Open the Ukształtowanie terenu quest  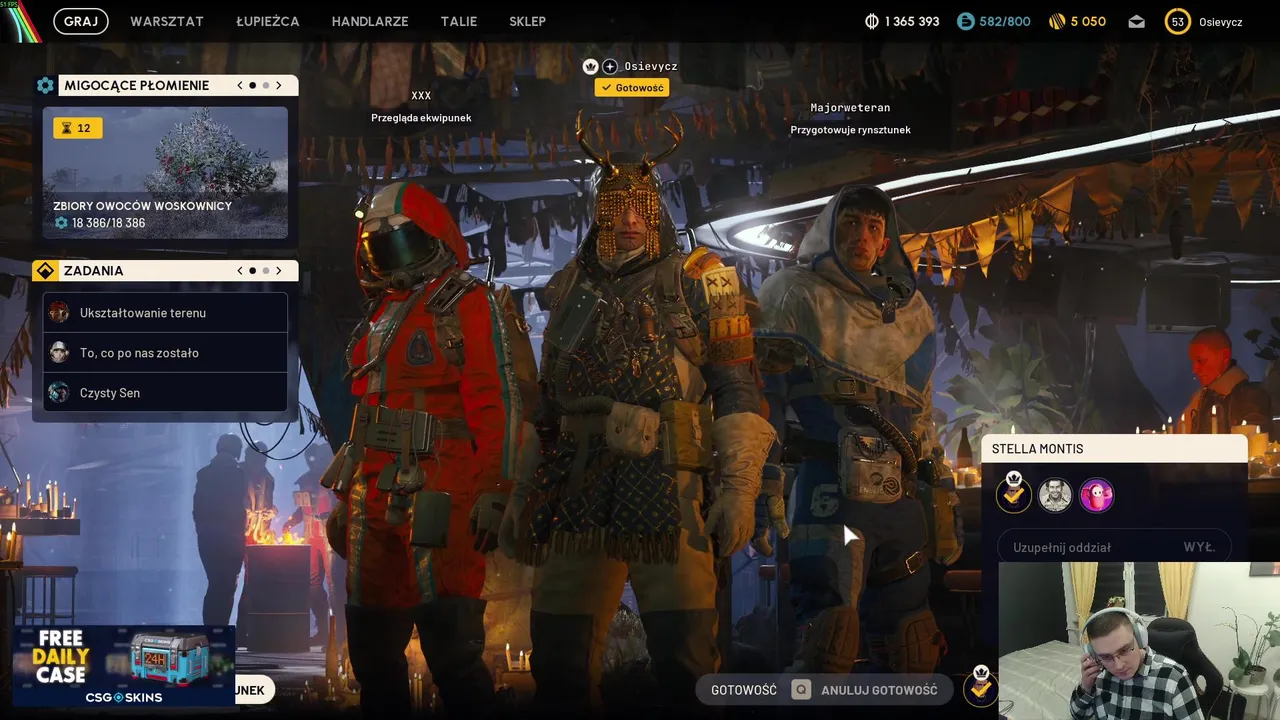click(165, 313)
